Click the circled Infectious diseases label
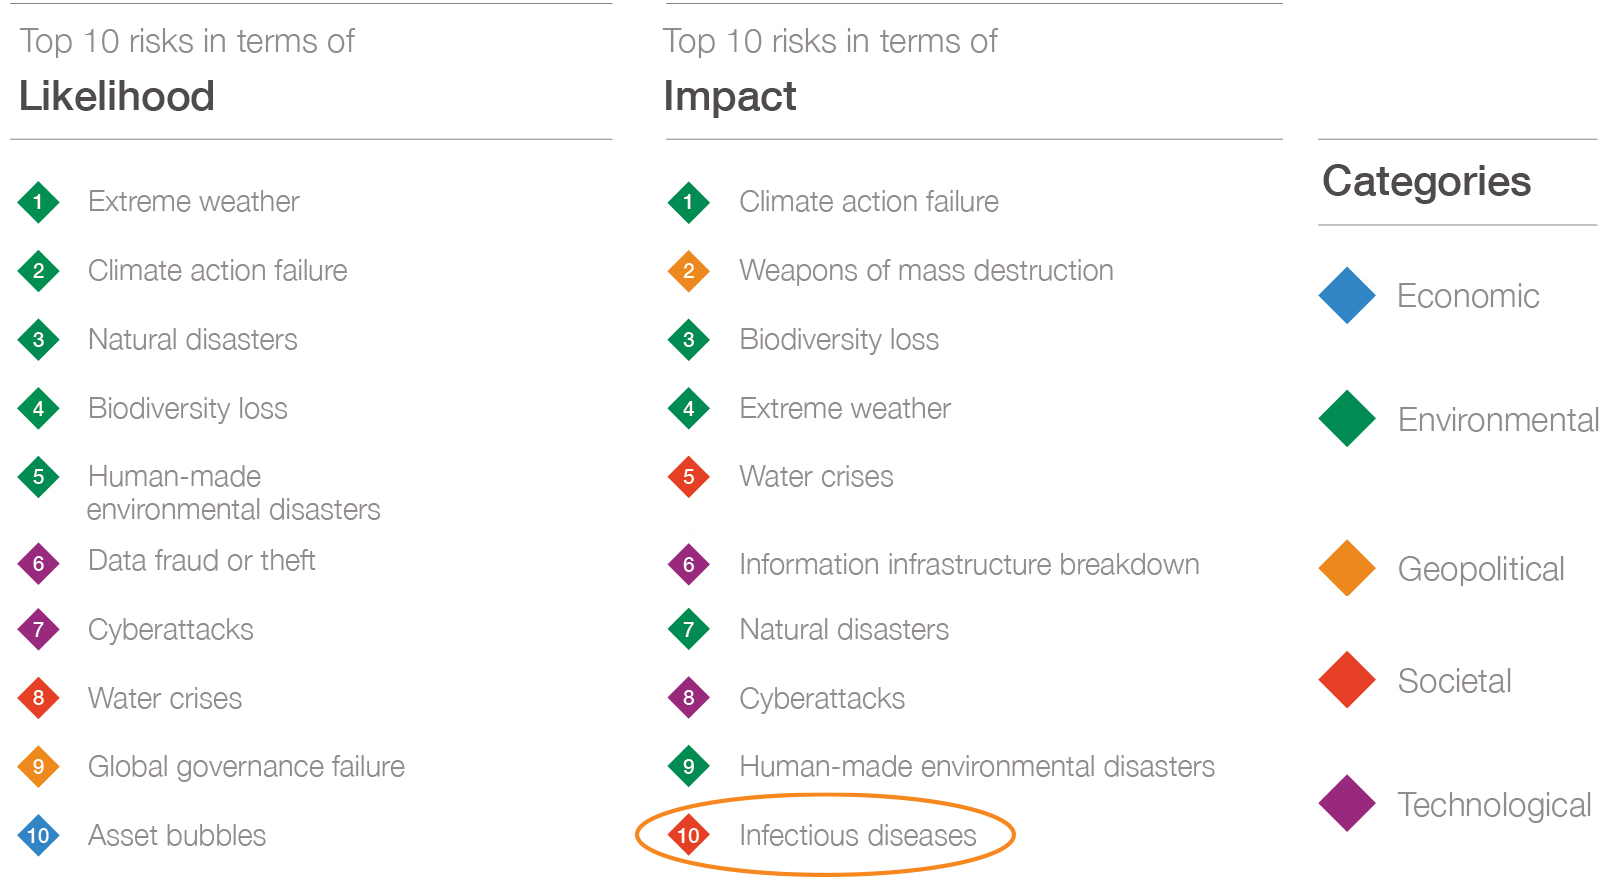This screenshot has width=1608, height=880. 857,836
